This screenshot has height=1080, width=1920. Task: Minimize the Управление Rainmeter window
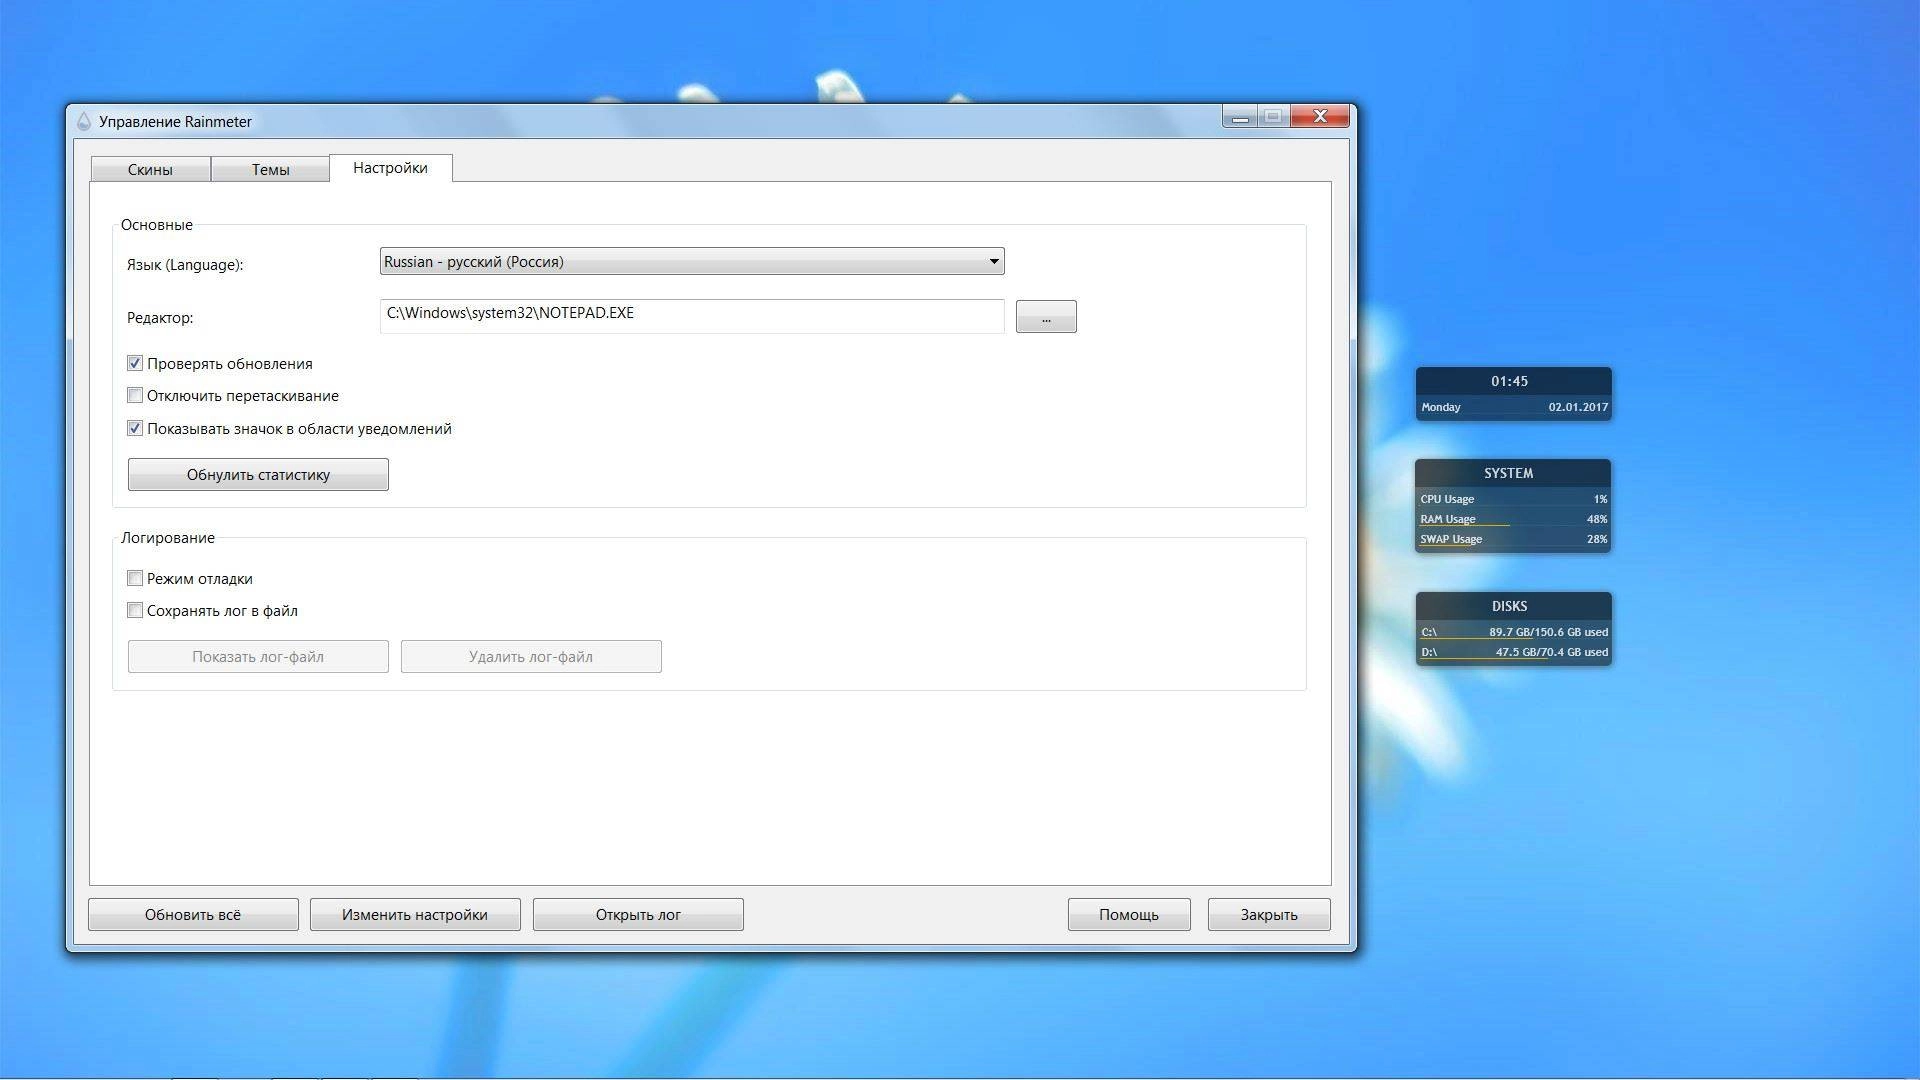1240,116
